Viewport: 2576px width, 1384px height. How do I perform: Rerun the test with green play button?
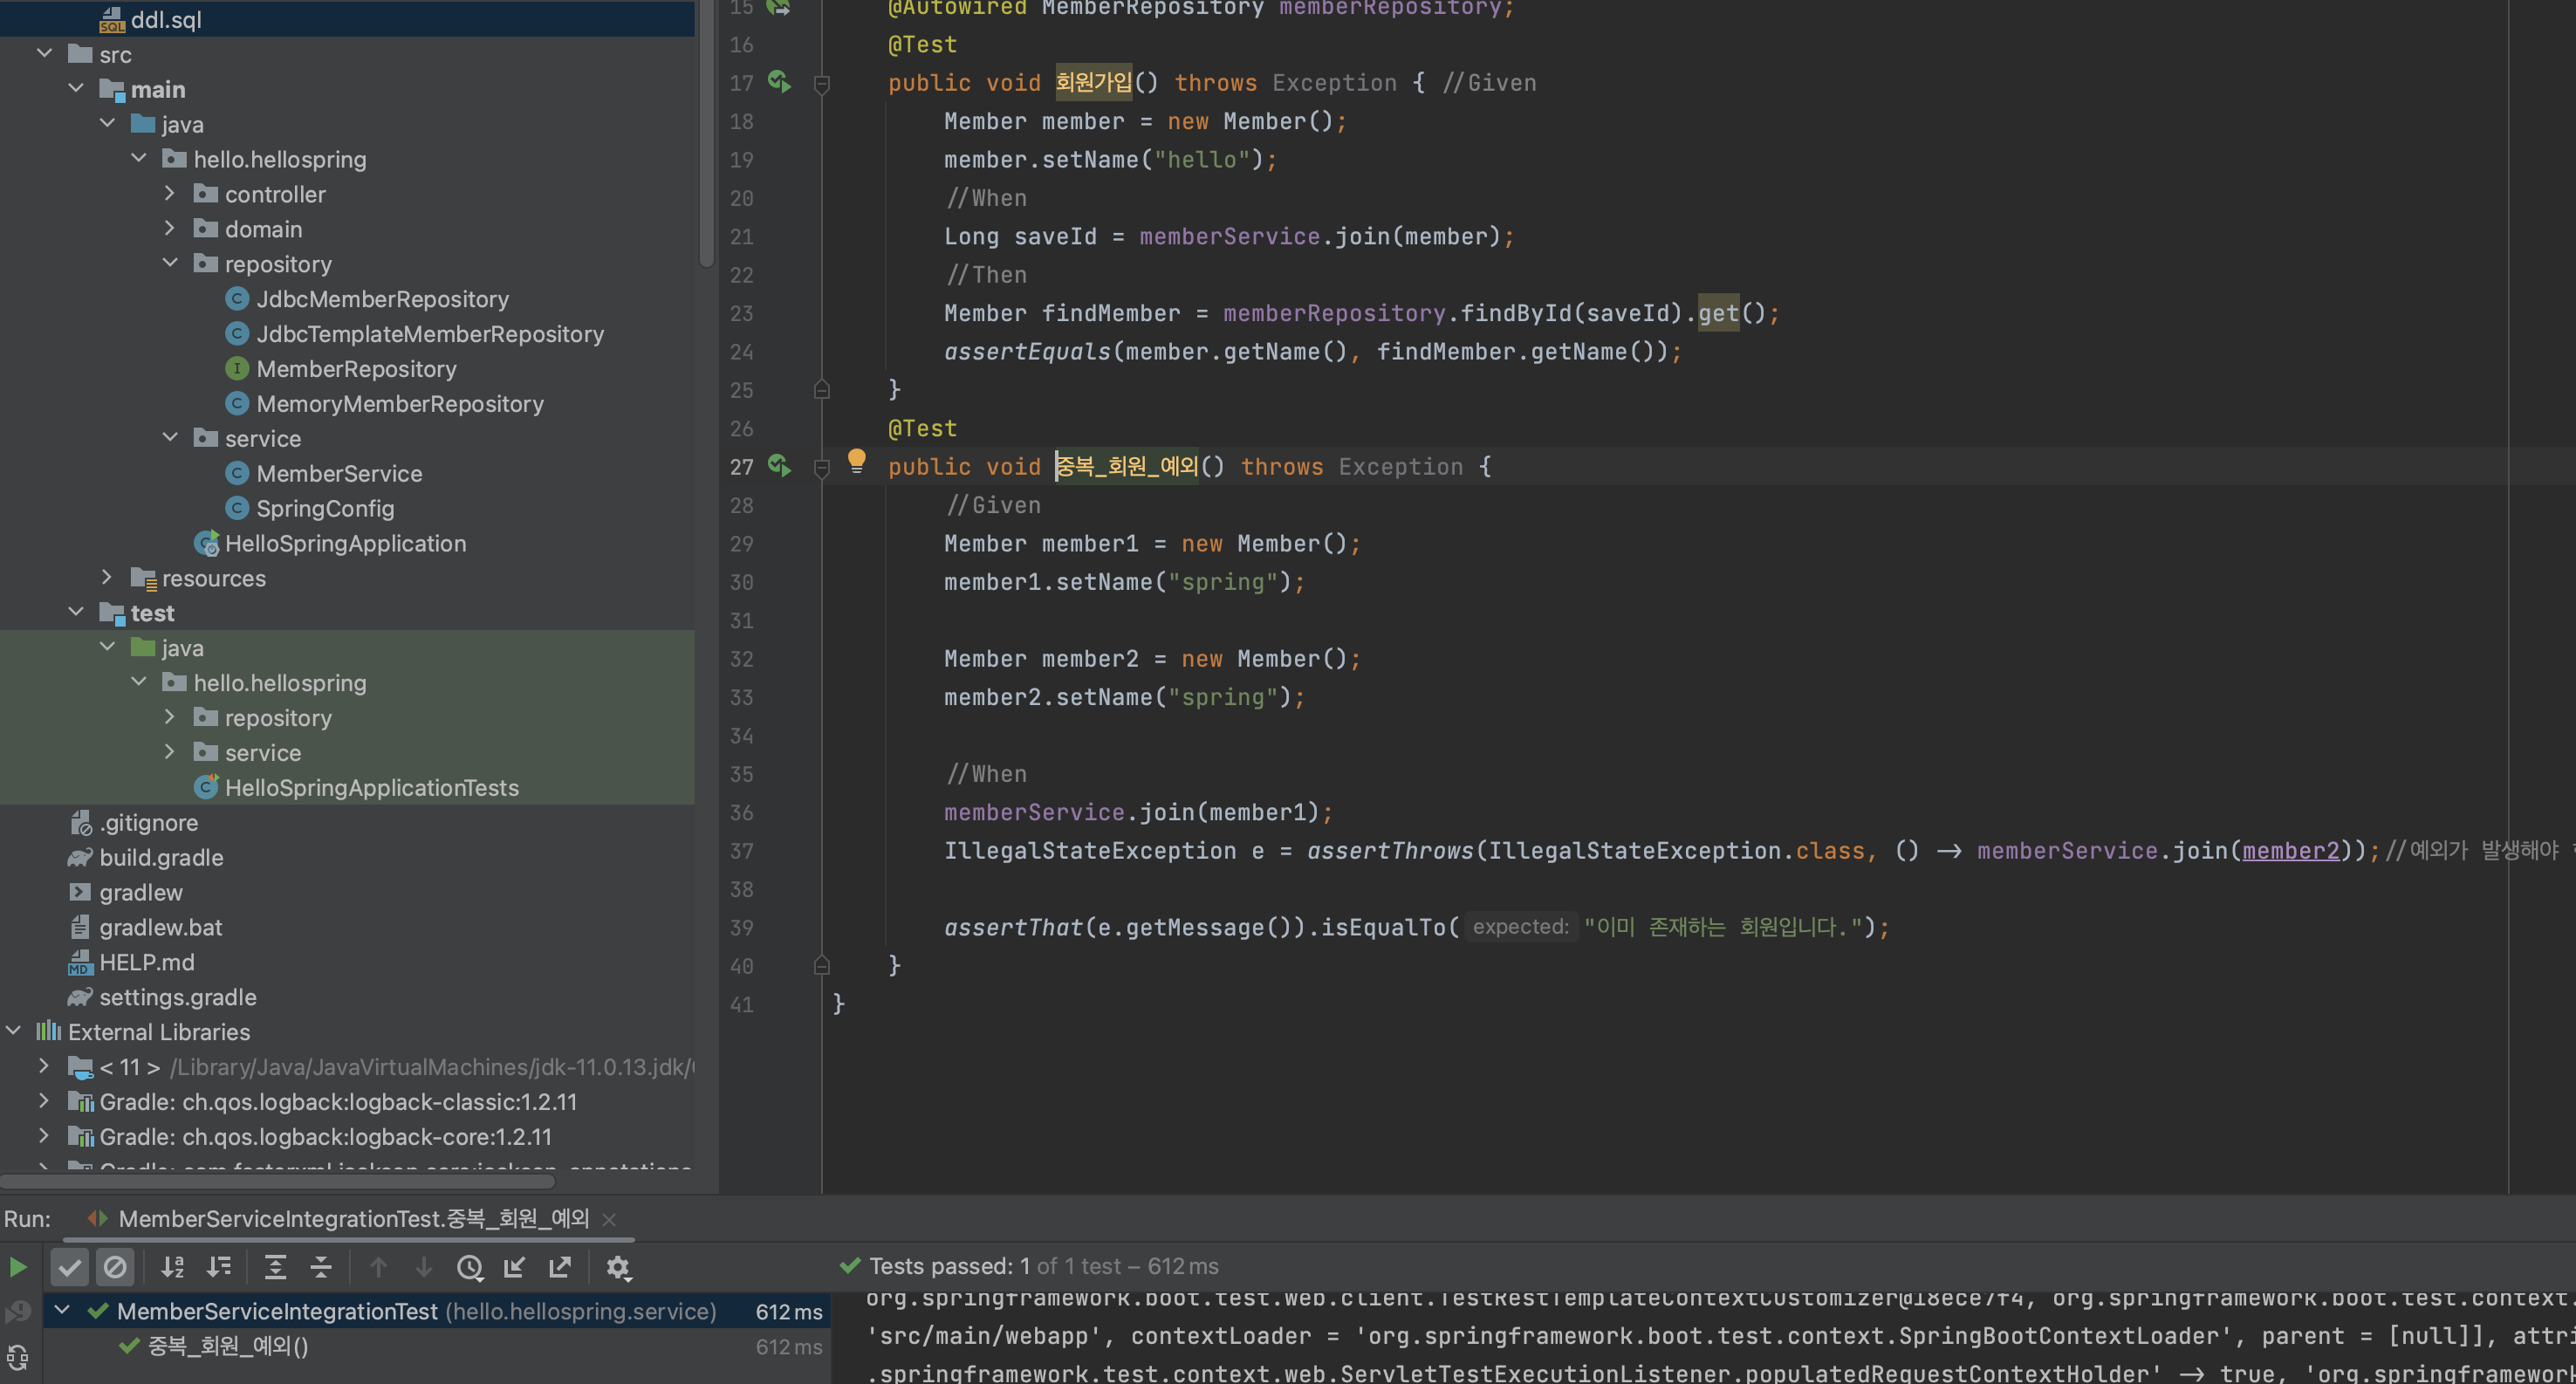(18, 1267)
